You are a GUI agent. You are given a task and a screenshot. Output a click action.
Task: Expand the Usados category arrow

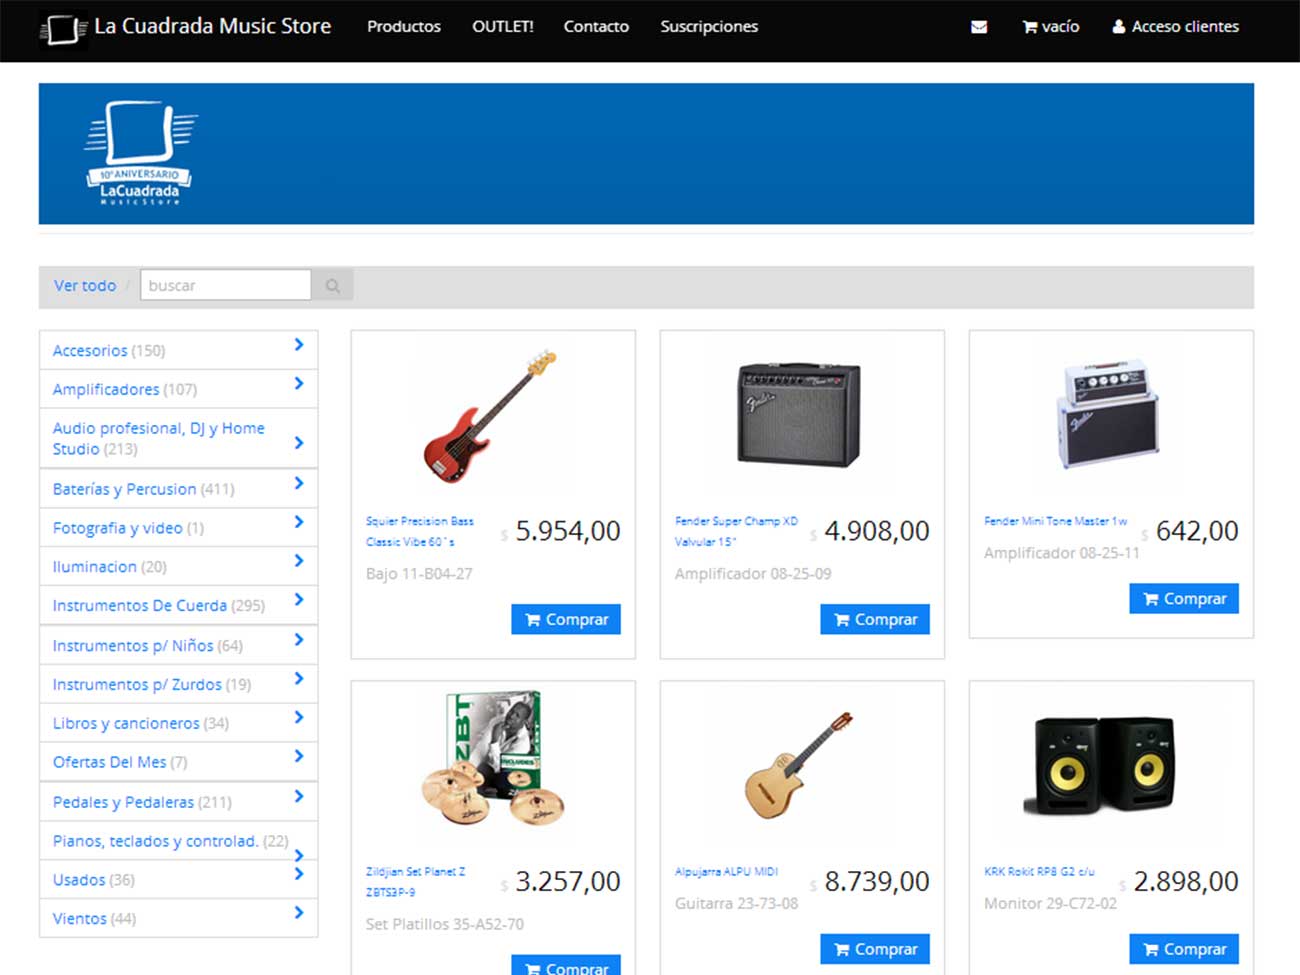tap(298, 875)
